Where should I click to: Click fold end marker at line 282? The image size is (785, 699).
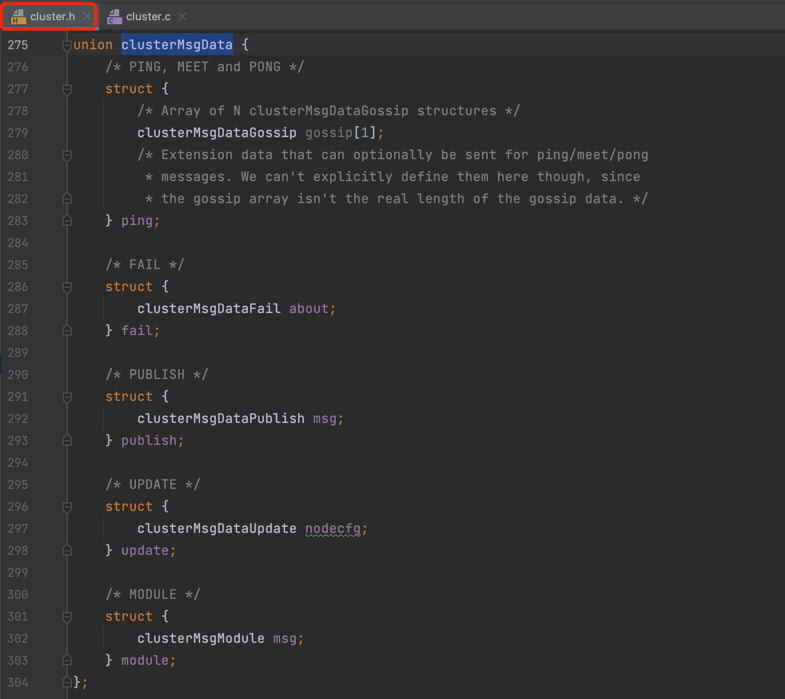(67, 199)
